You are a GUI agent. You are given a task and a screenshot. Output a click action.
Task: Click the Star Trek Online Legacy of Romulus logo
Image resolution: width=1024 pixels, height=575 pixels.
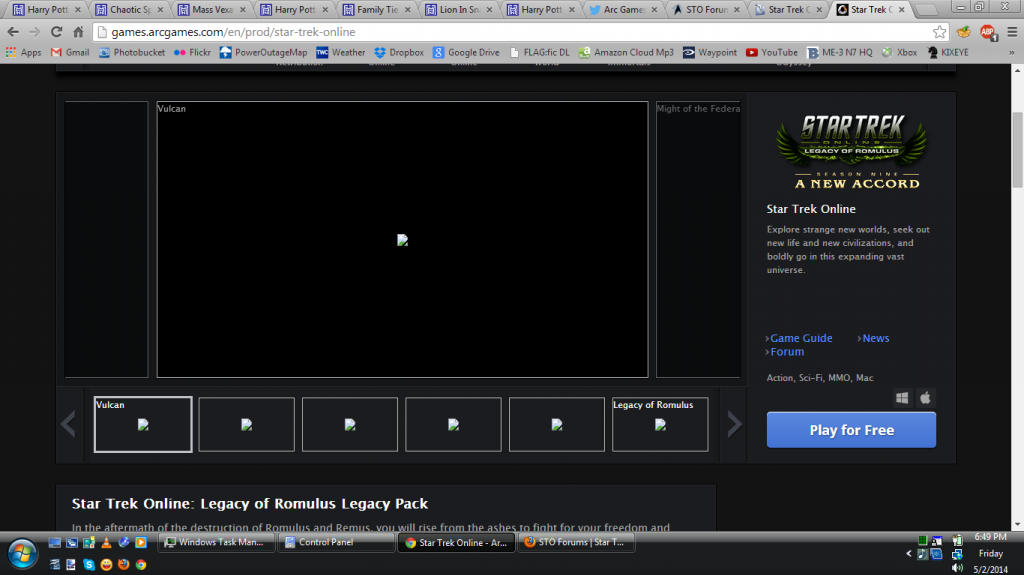[x=852, y=152]
